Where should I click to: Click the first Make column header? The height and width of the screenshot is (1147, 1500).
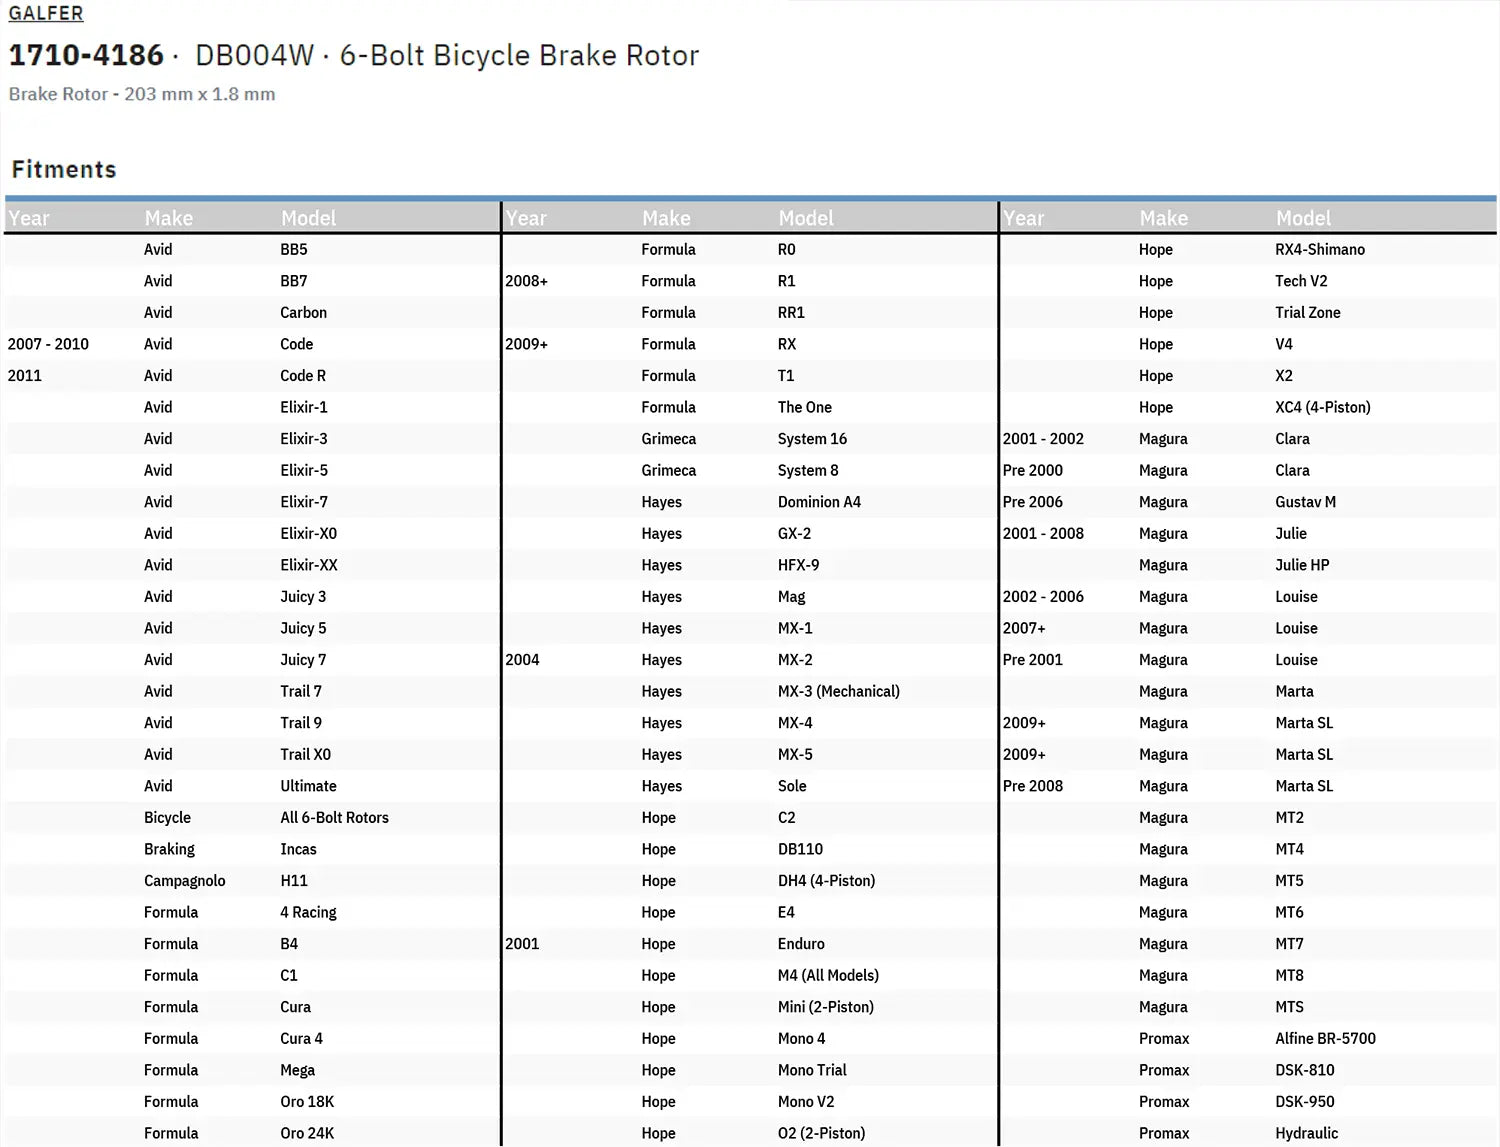pos(169,218)
